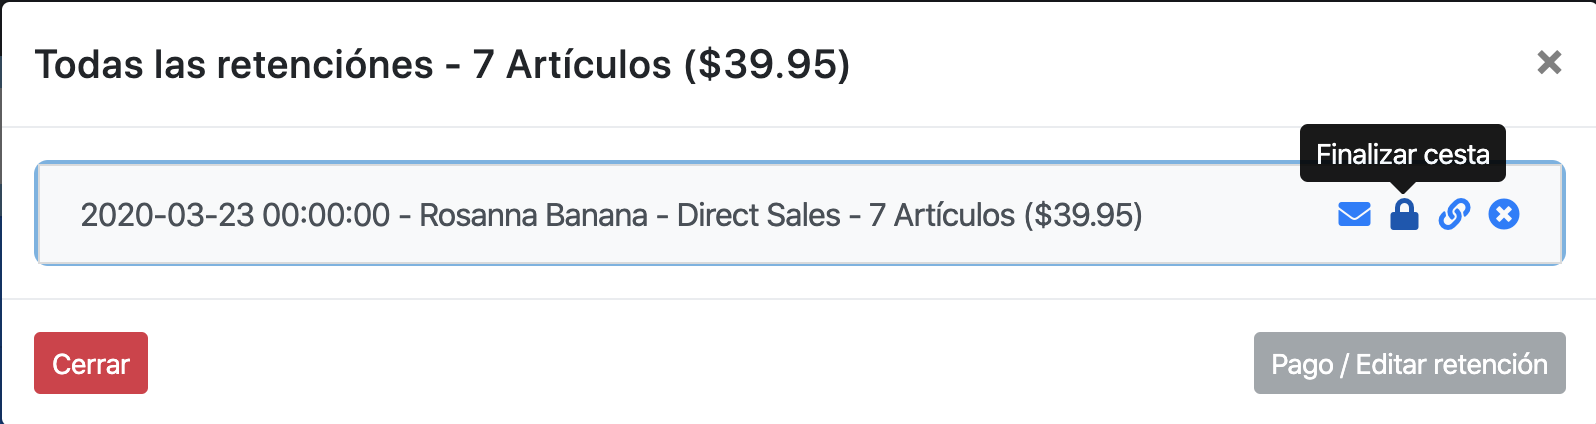Remove the 2020-03-23 hold entry
This screenshot has height=424, width=1596.
(x=1504, y=214)
